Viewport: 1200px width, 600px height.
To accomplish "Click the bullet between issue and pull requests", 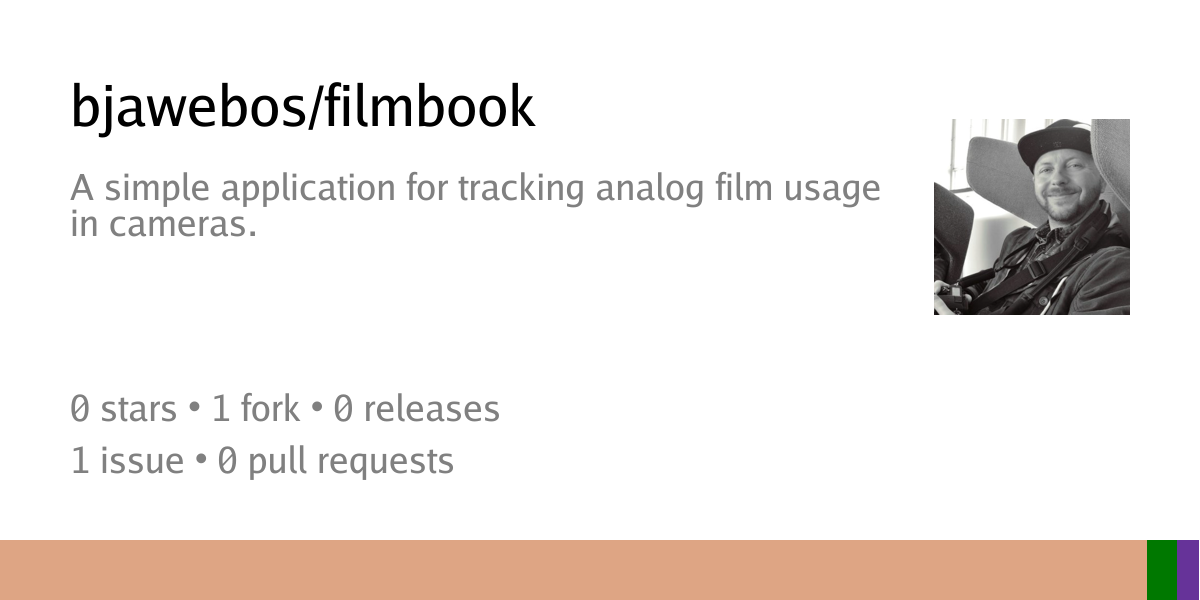I will pyautogui.click(x=200, y=462).
